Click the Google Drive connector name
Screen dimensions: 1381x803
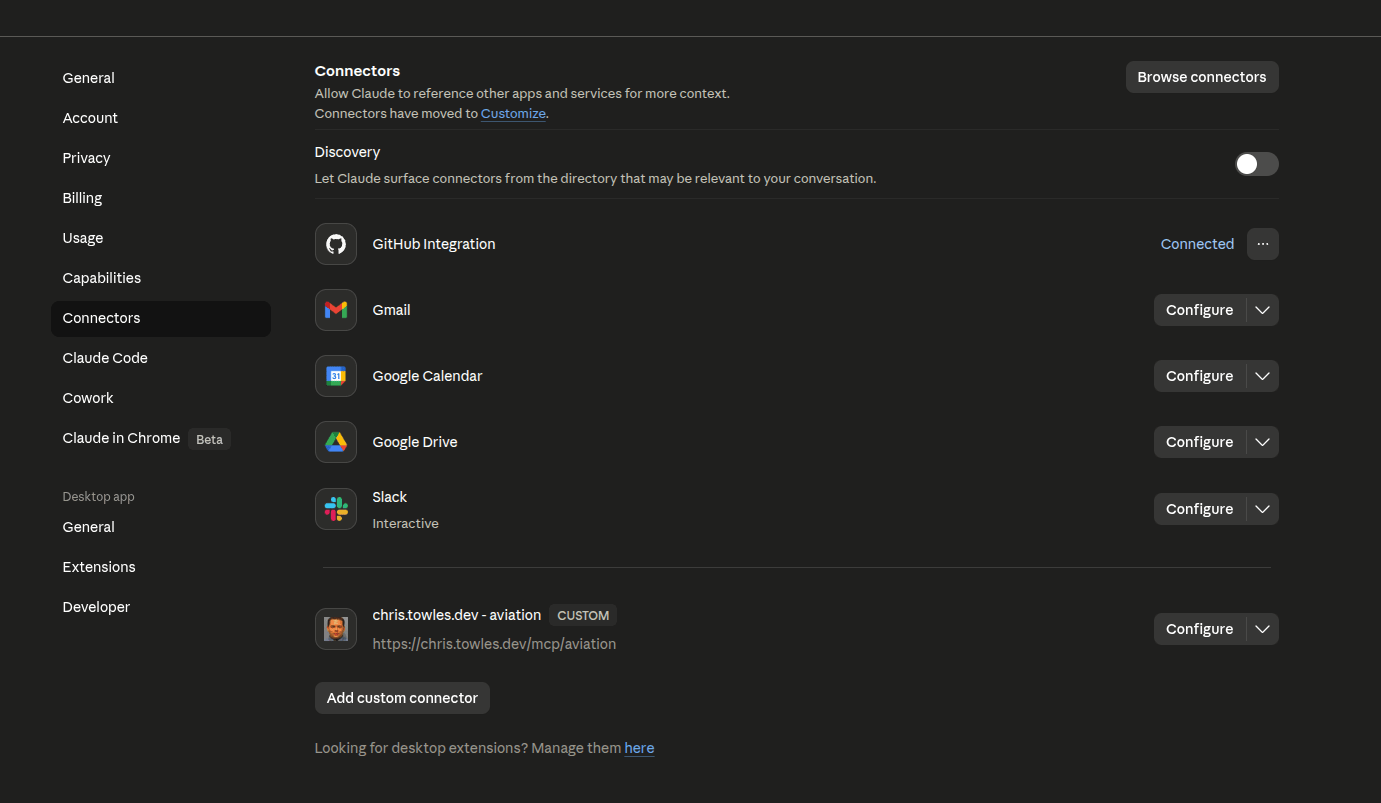(415, 442)
